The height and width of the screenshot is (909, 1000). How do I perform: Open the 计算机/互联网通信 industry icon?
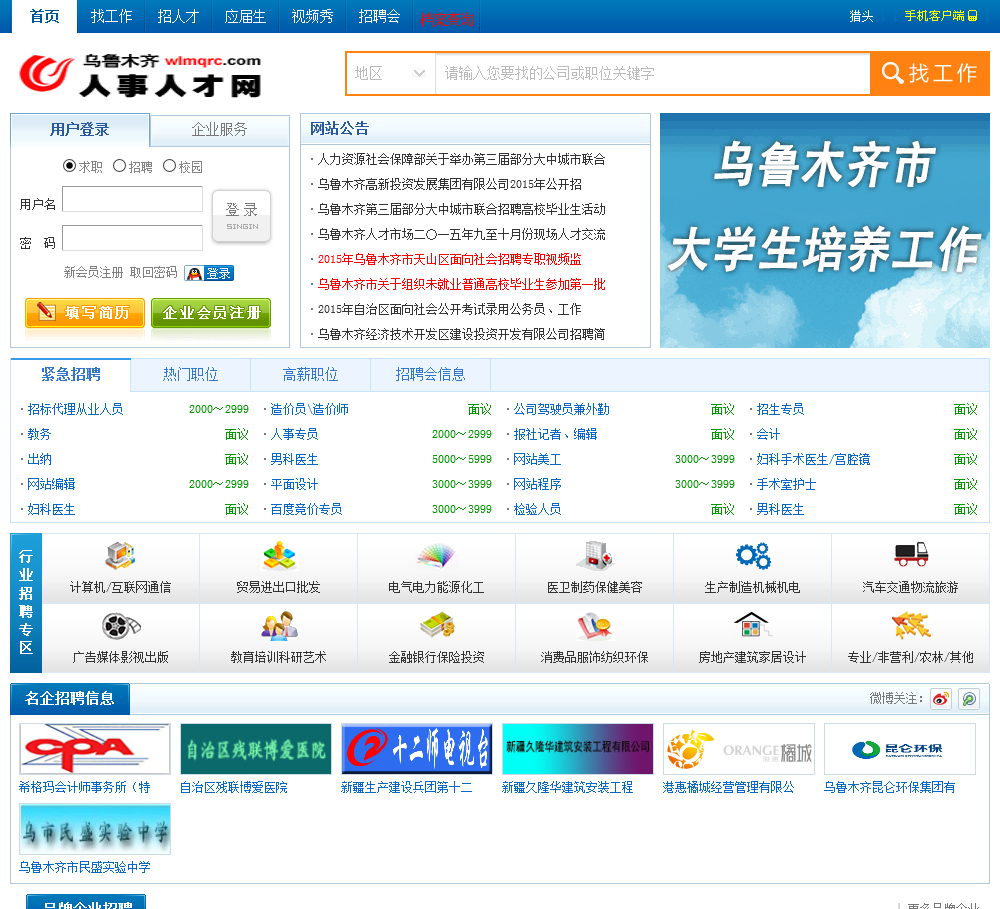click(120, 556)
